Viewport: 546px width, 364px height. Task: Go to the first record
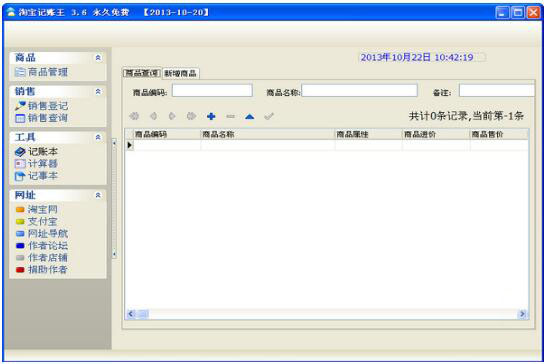pyautogui.click(x=134, y=116)
